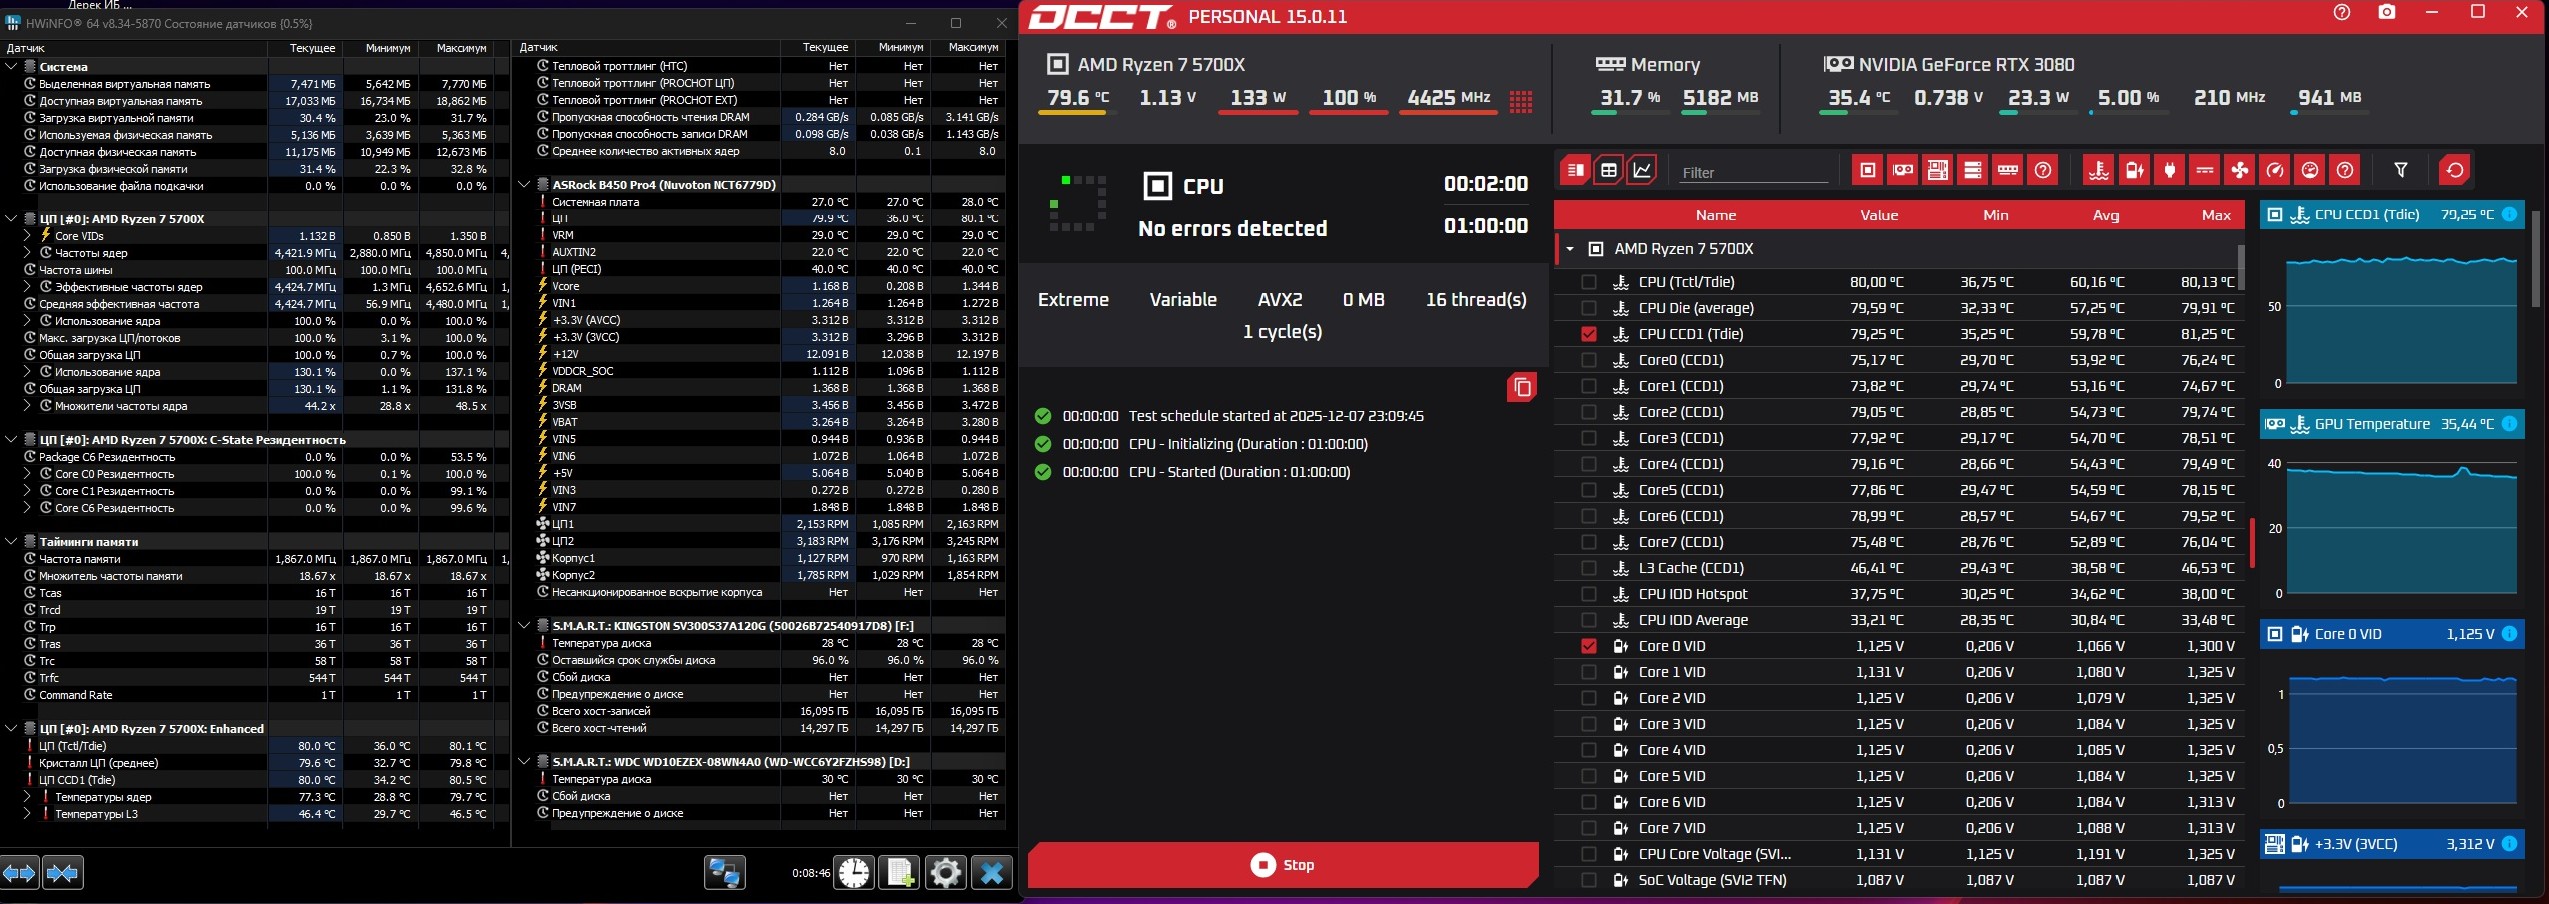Select the OCCT combined list-and-graph view
The width and height of the screenshot is (2549, 904).
tap(1575, 170)
